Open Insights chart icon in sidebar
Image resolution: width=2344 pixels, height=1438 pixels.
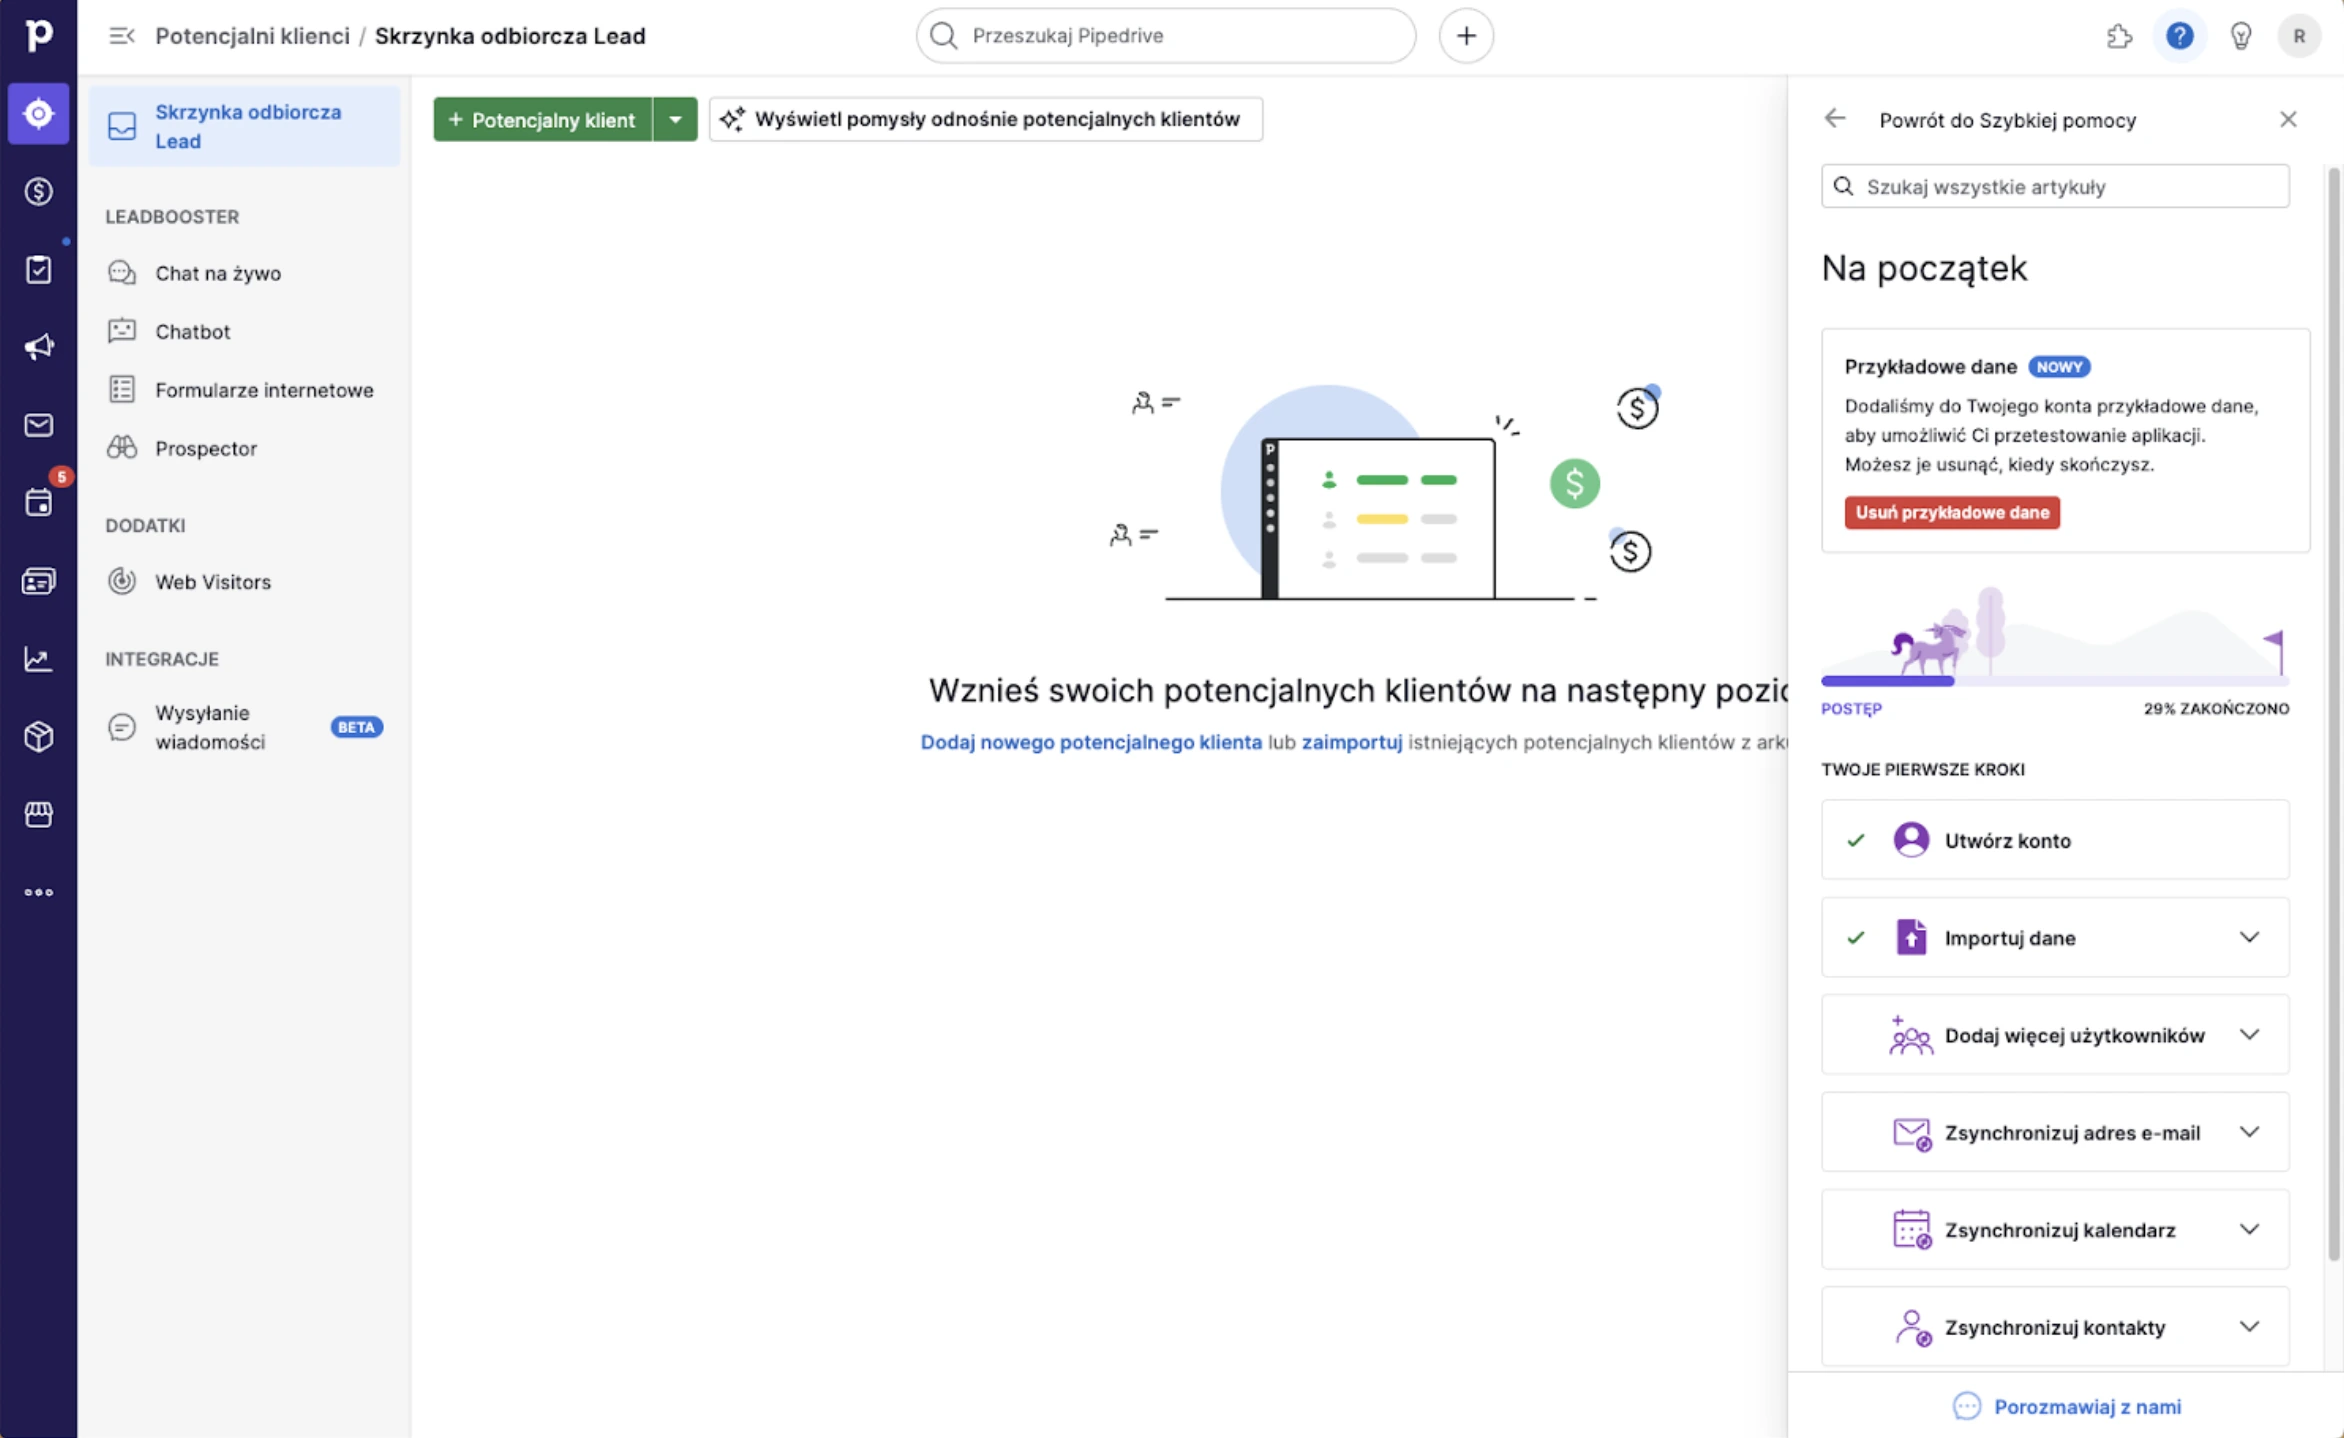[38, 659]
